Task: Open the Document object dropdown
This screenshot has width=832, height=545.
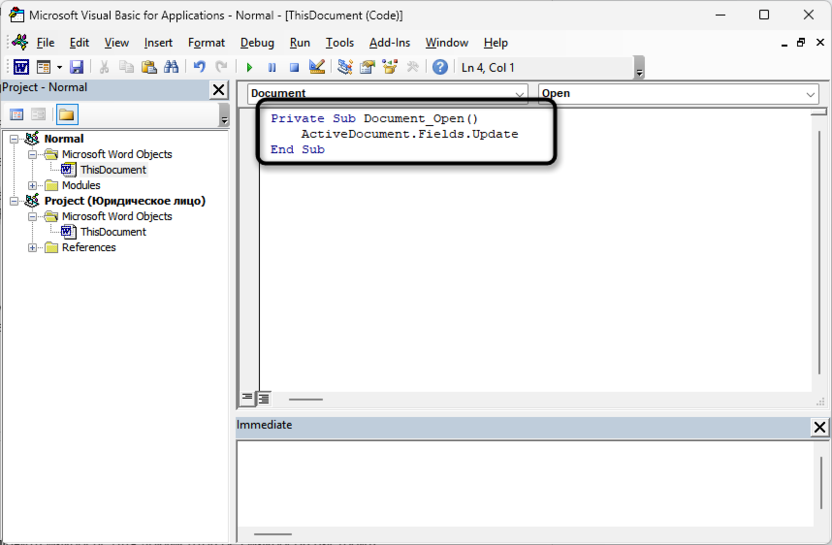Action: tap(519, 94)
